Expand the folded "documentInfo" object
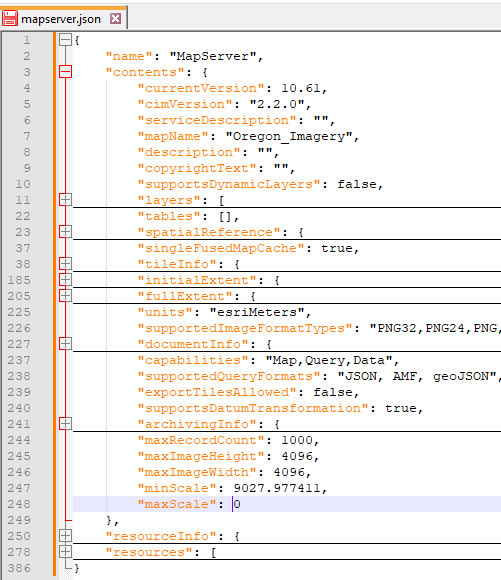 tap(65, 344)
